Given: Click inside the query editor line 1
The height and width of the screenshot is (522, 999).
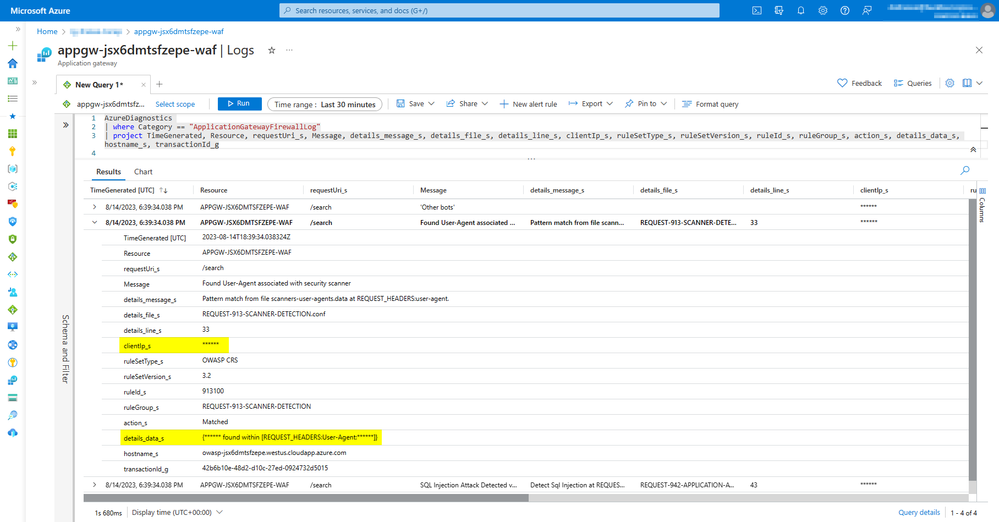Looking at the screenshot, I should [138, 118].
